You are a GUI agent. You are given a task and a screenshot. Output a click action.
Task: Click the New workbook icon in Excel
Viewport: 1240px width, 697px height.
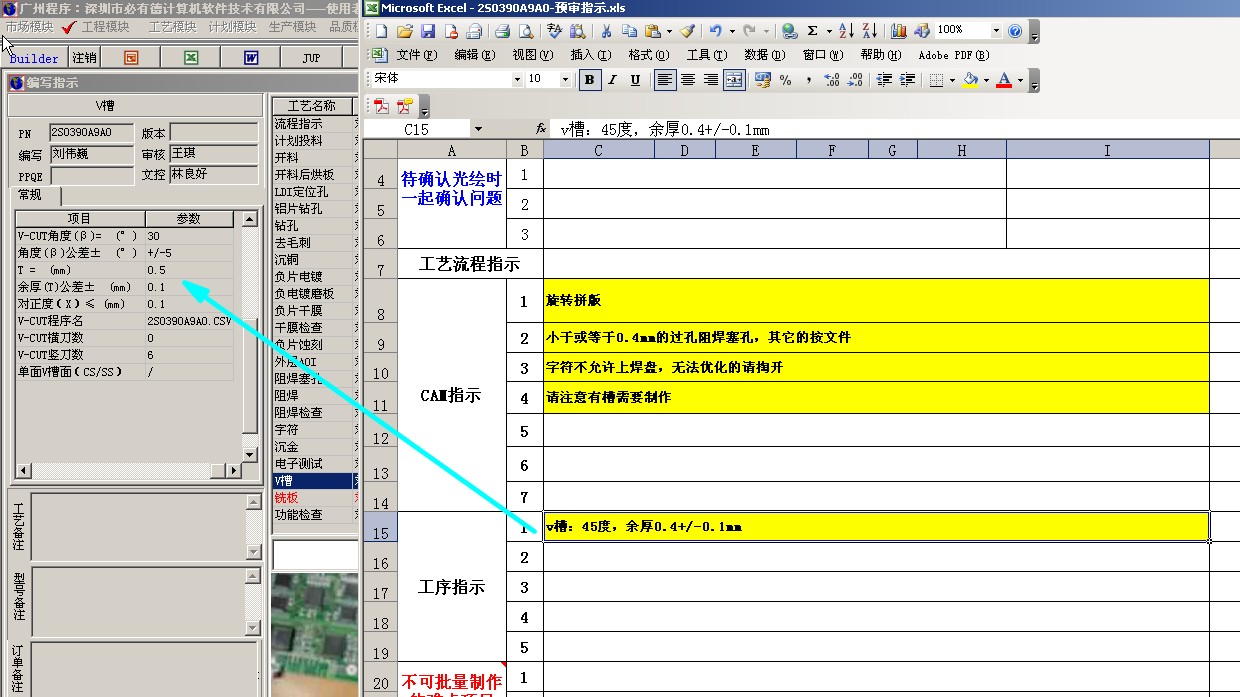[x=381, y=30]
